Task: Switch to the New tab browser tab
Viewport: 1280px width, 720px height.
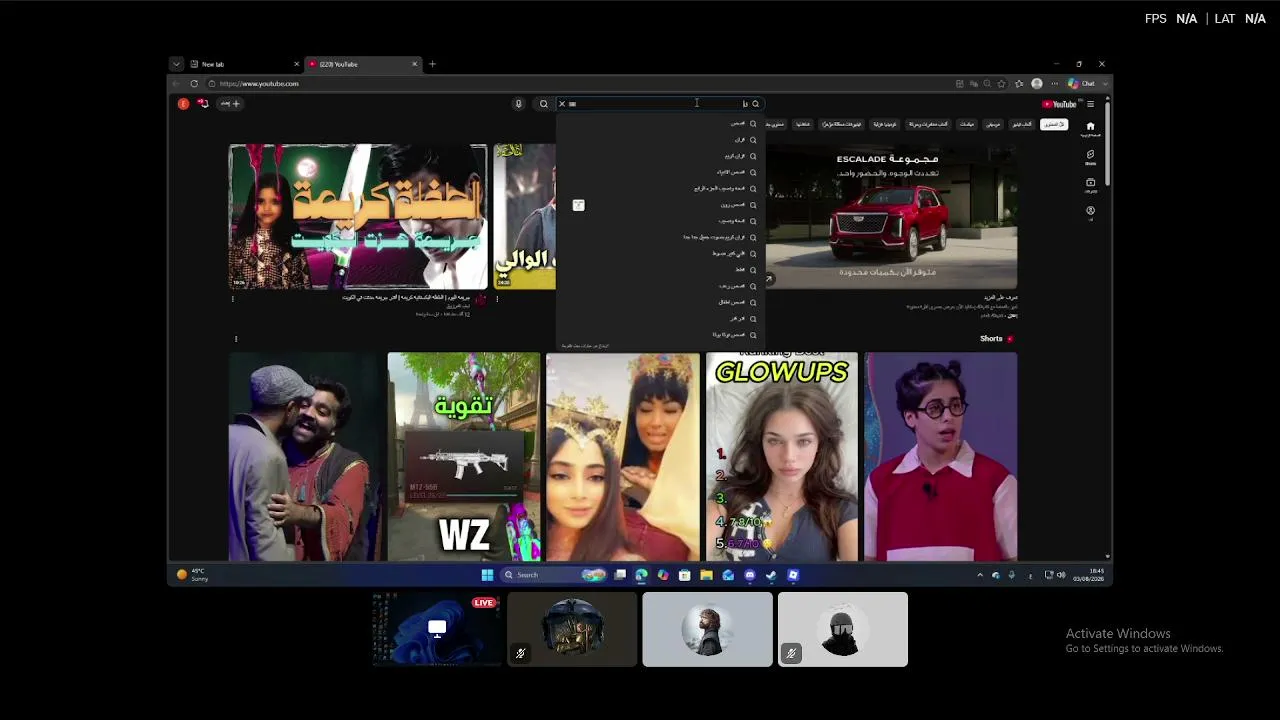Action: point(243,64)
